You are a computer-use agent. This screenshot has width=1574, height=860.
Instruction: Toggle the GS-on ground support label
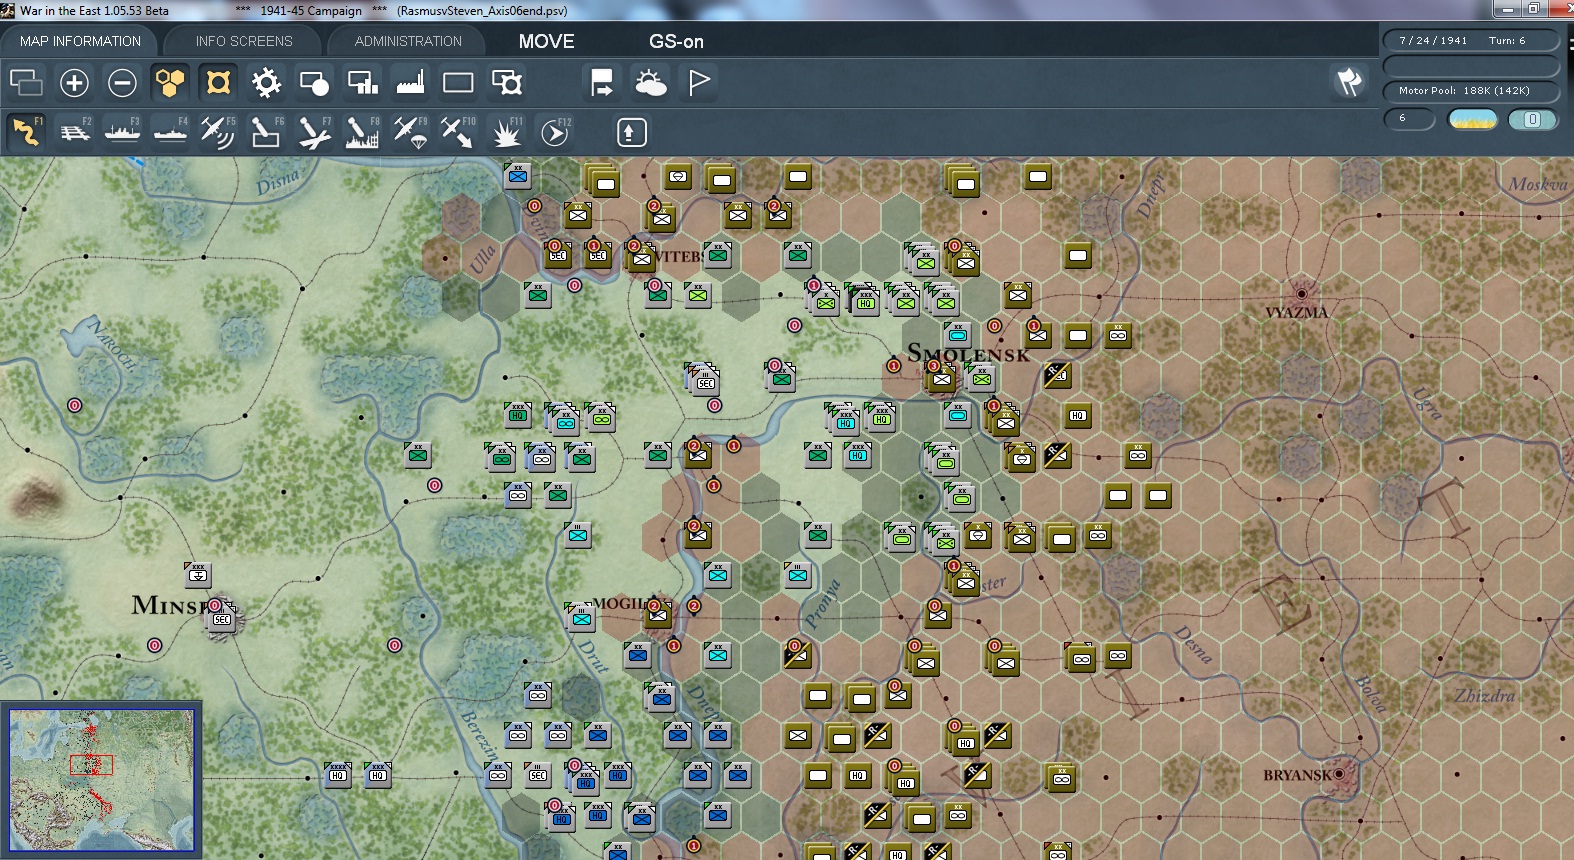(x=676, y=41)
